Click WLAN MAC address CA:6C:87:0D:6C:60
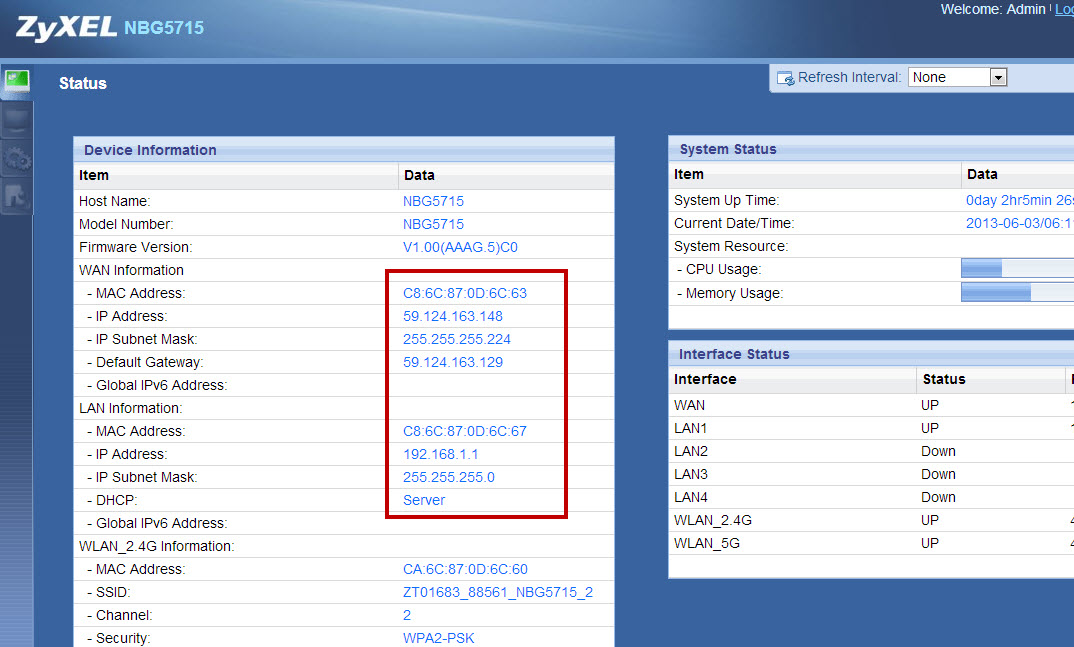 tap(465, 570)
